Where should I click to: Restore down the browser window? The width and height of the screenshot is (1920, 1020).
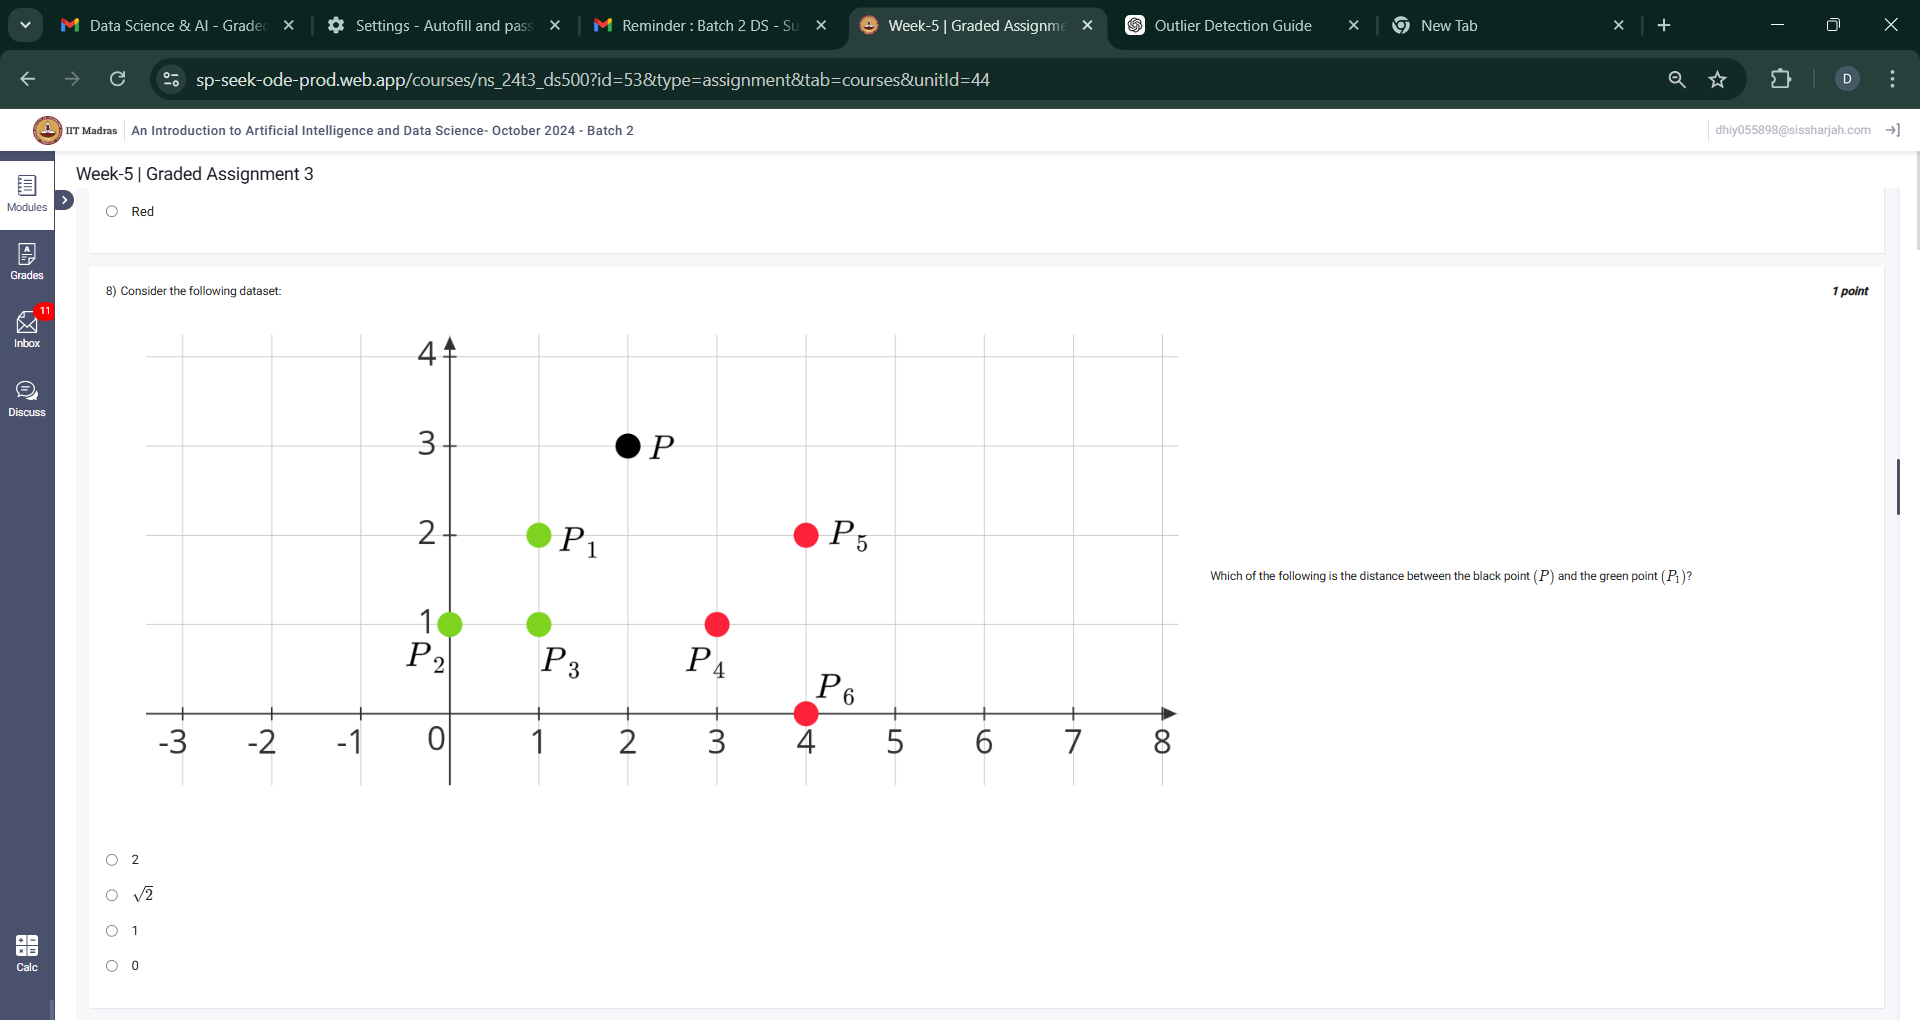click(x=1833, y=25)
